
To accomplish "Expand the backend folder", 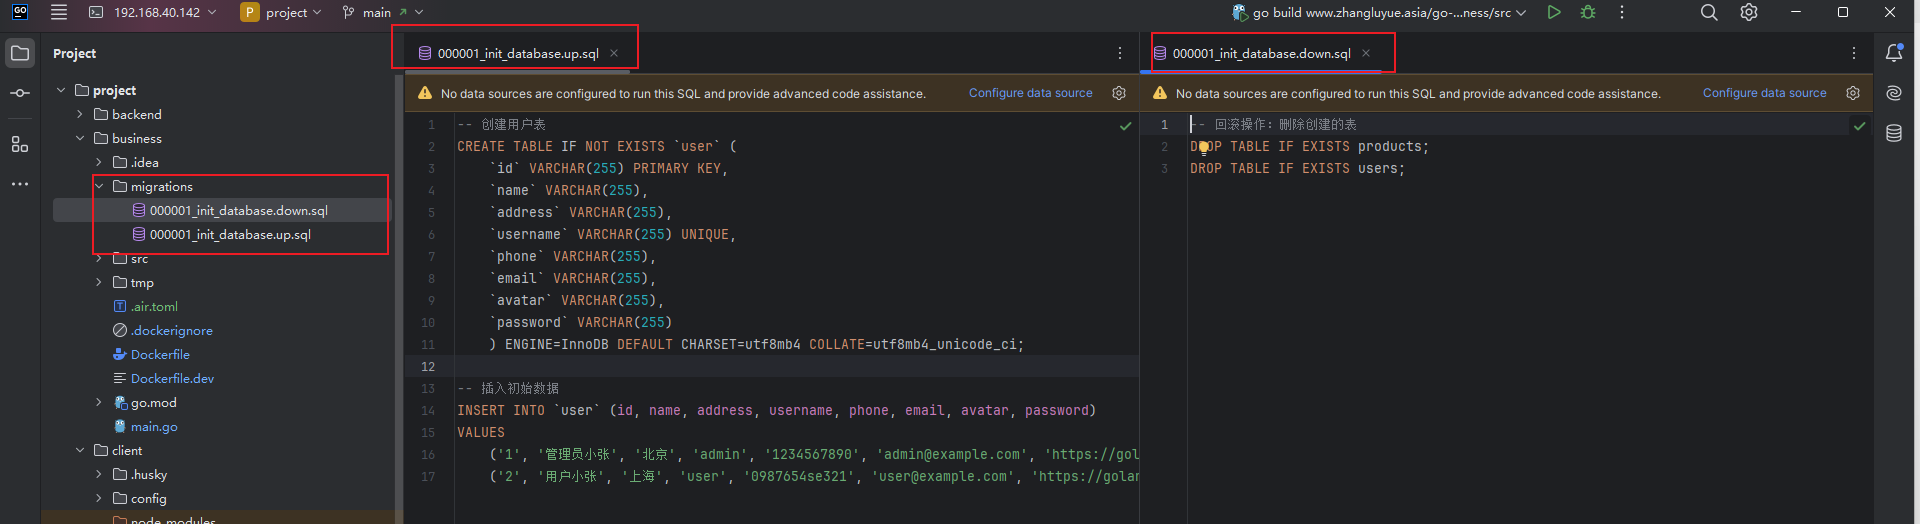I will pyautogui.click(x=80, y=114).
